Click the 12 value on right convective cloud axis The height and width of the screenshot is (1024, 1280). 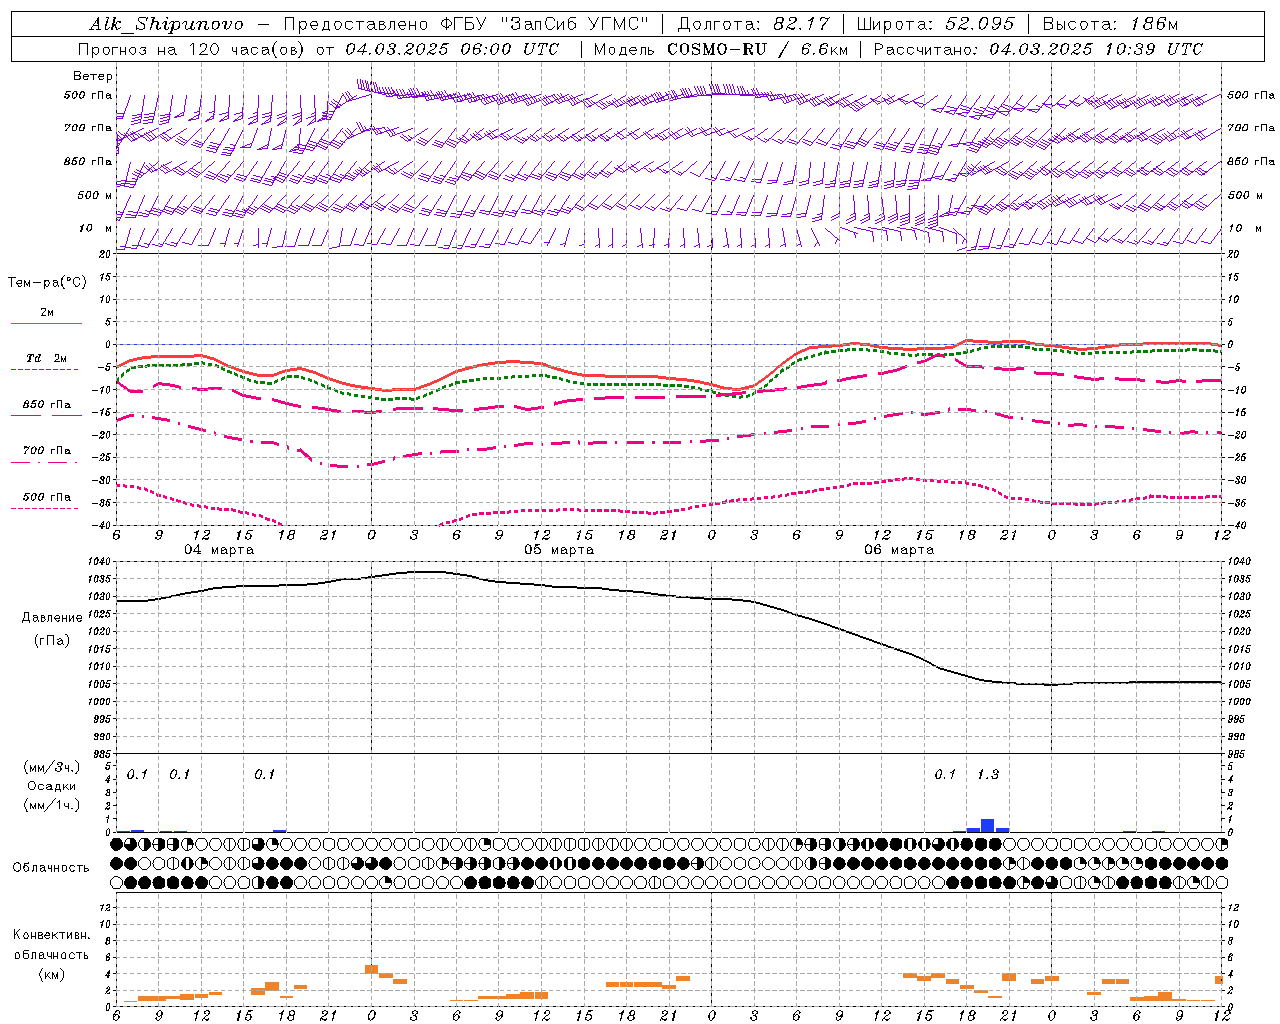(1233, 907)
